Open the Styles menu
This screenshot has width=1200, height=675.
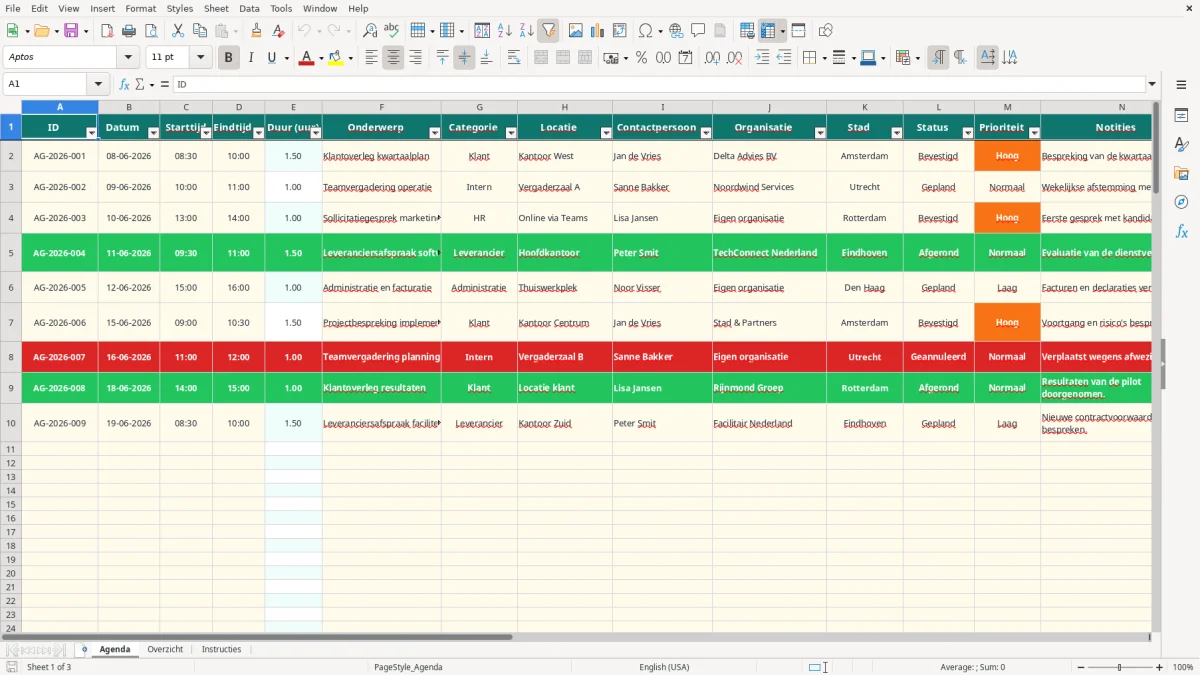[x=180, y=8]
